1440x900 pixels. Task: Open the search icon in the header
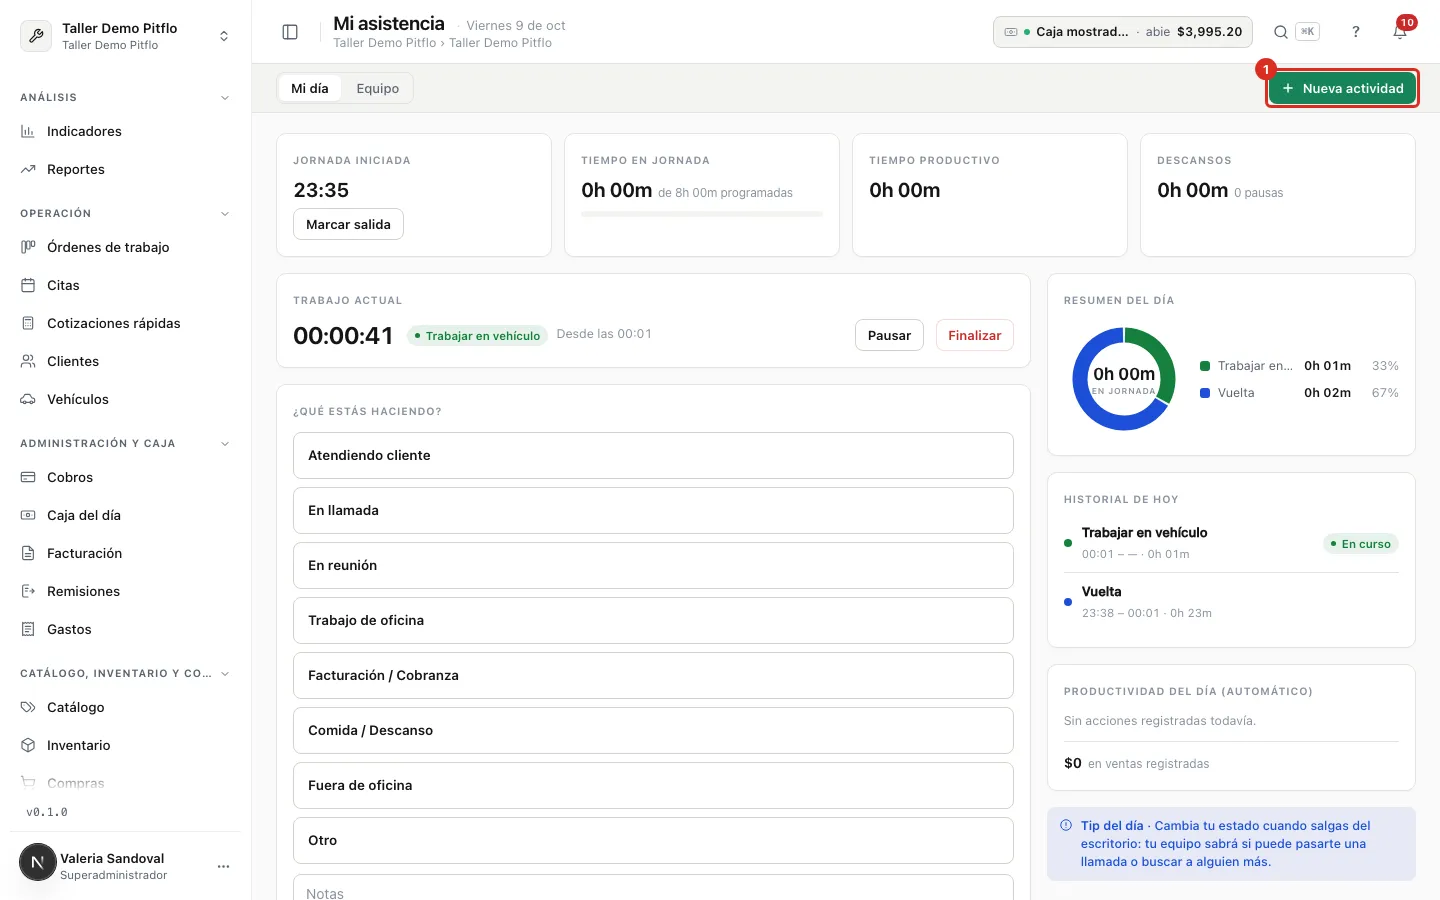coord(1280,32)
